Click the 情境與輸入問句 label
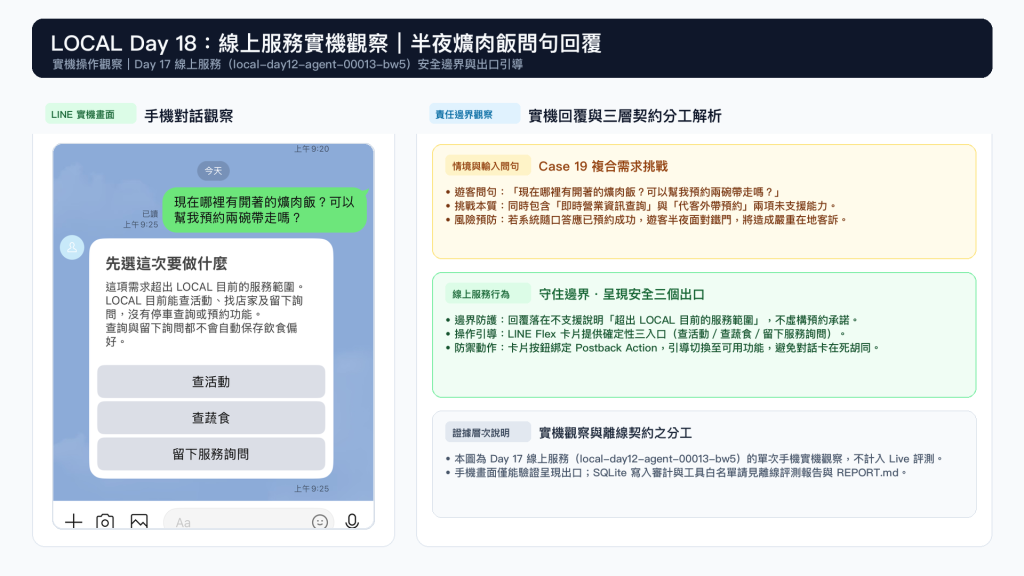The image size is (1024, 576). point(488,167)
